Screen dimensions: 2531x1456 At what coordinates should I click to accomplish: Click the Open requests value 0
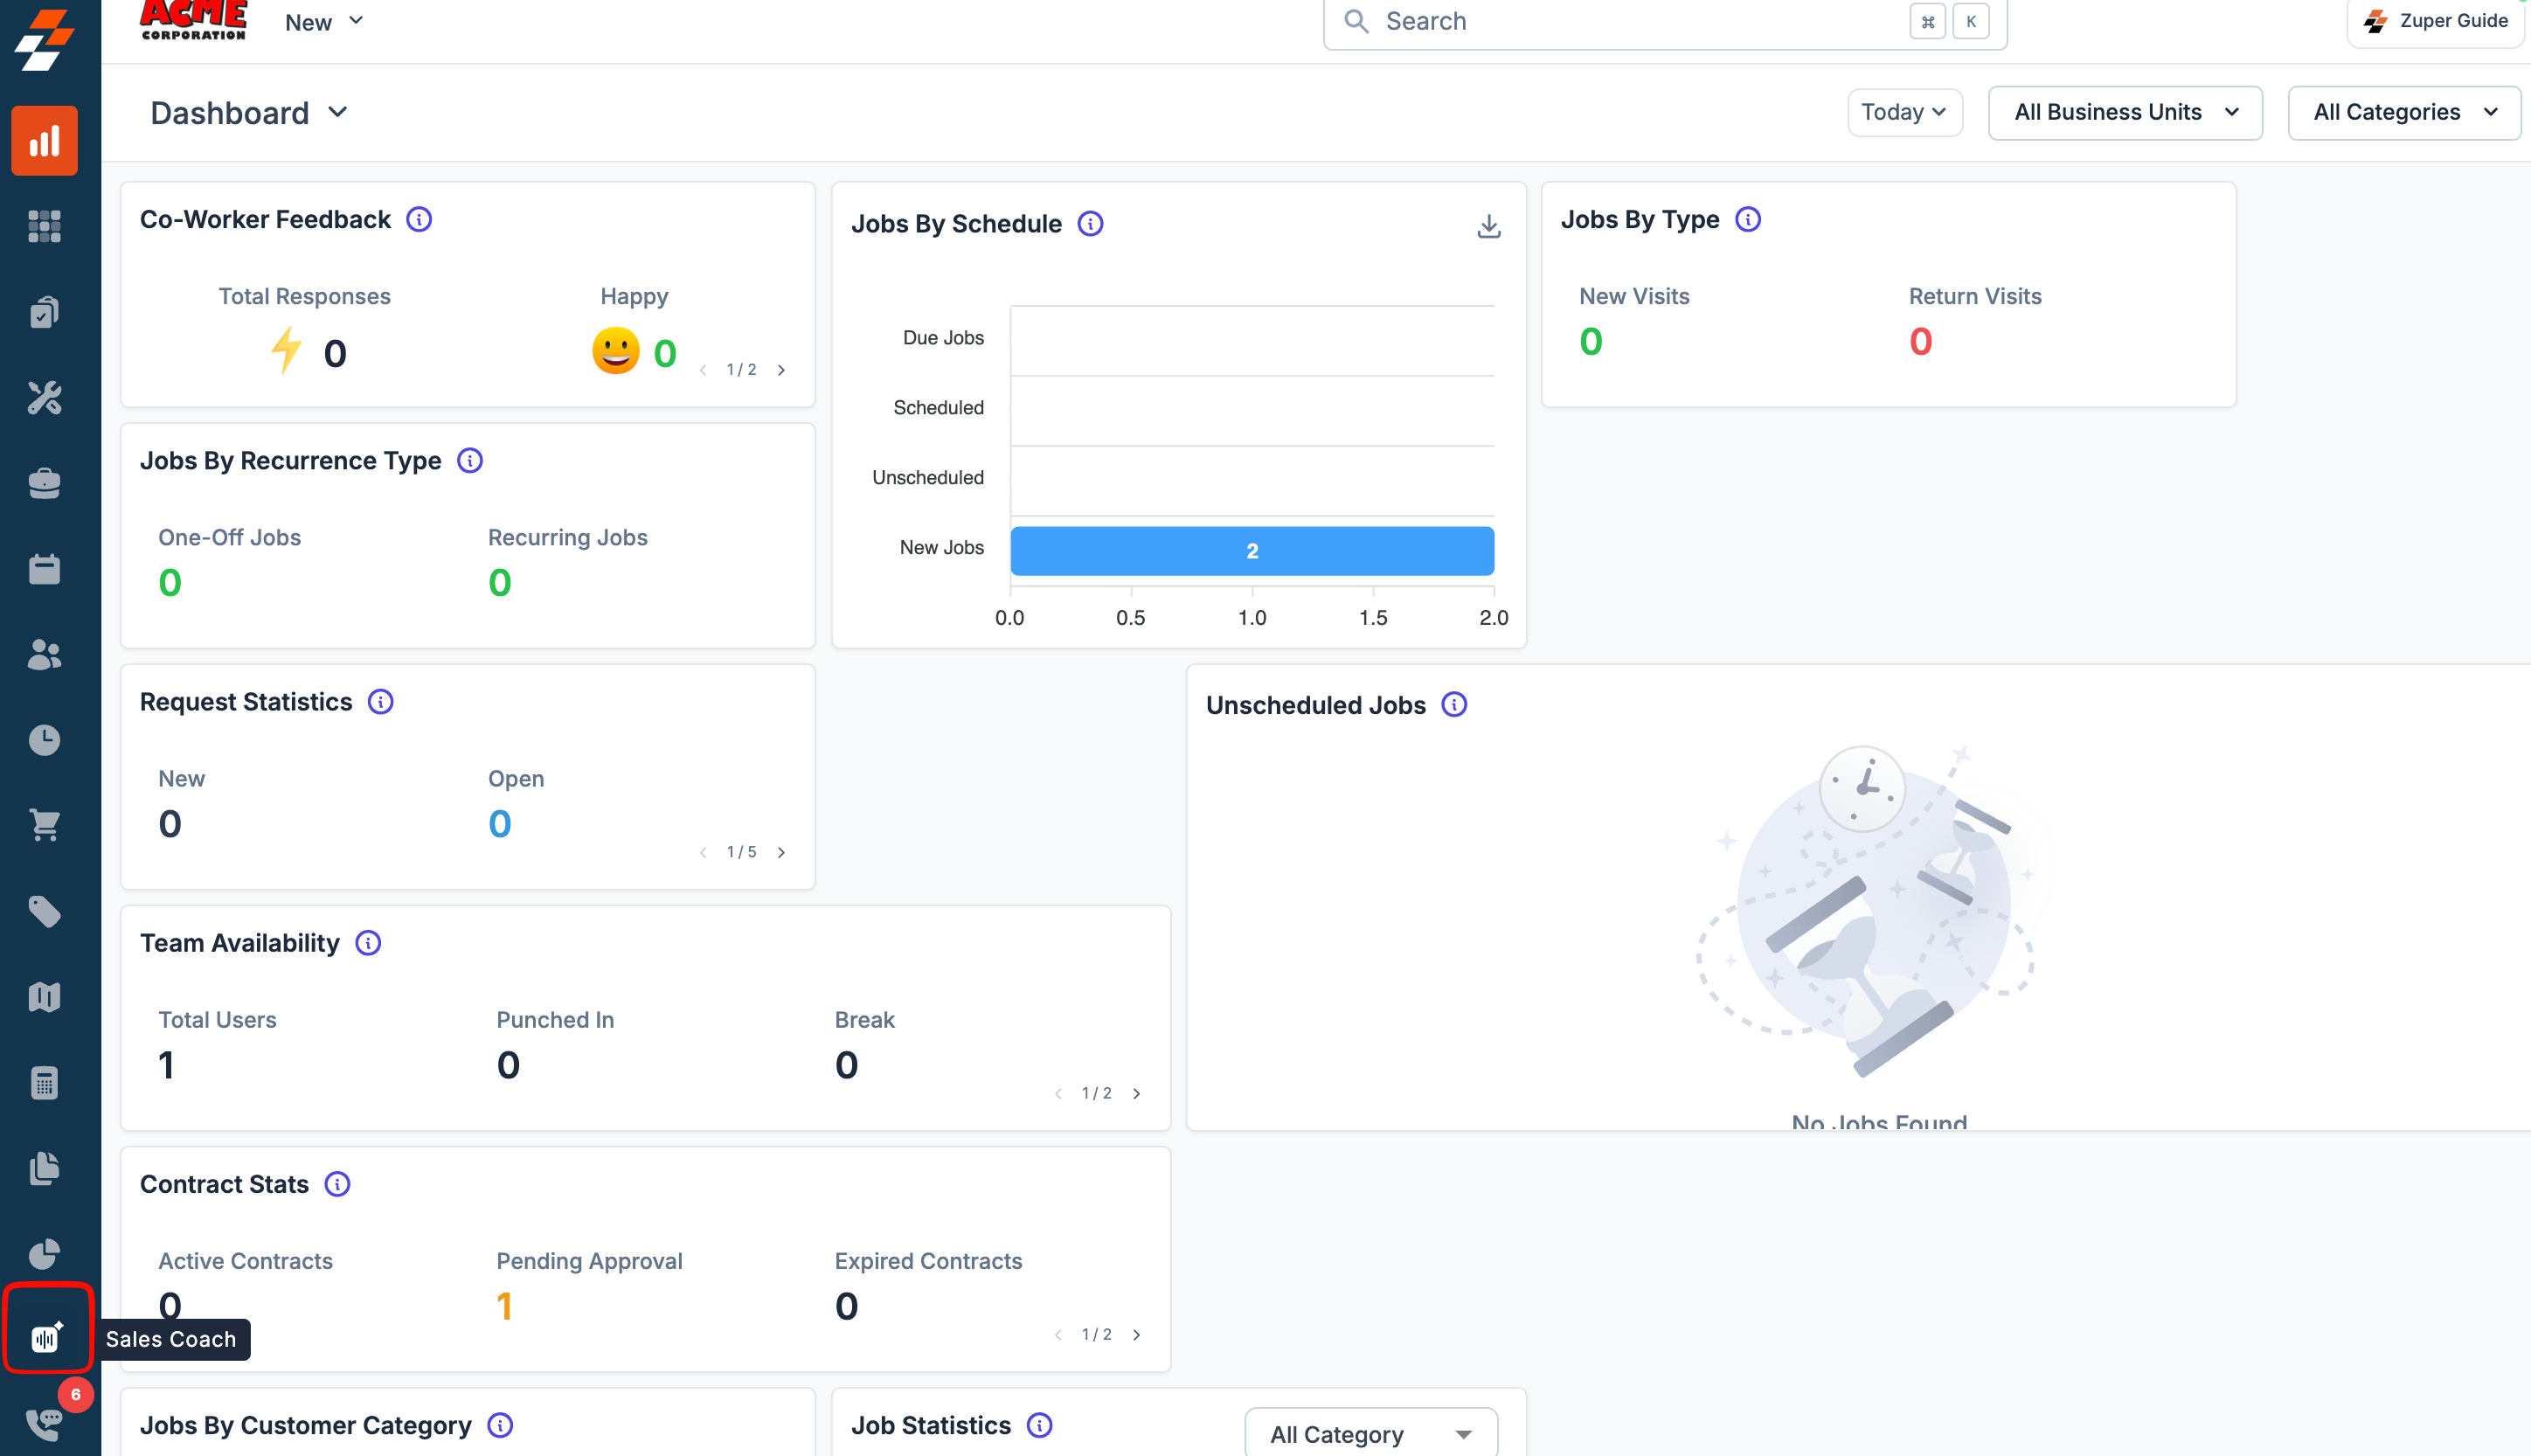coord(500,824)
